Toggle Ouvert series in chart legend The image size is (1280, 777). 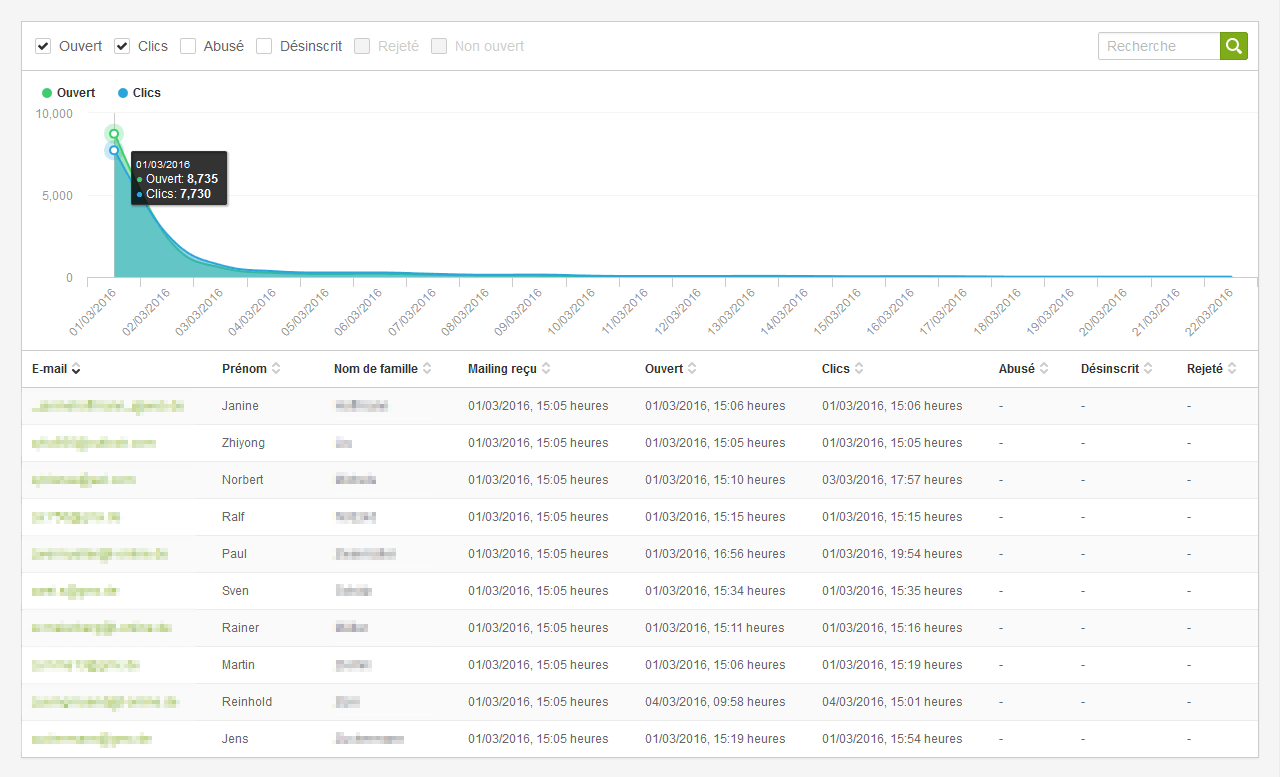[x=69, y=93]
